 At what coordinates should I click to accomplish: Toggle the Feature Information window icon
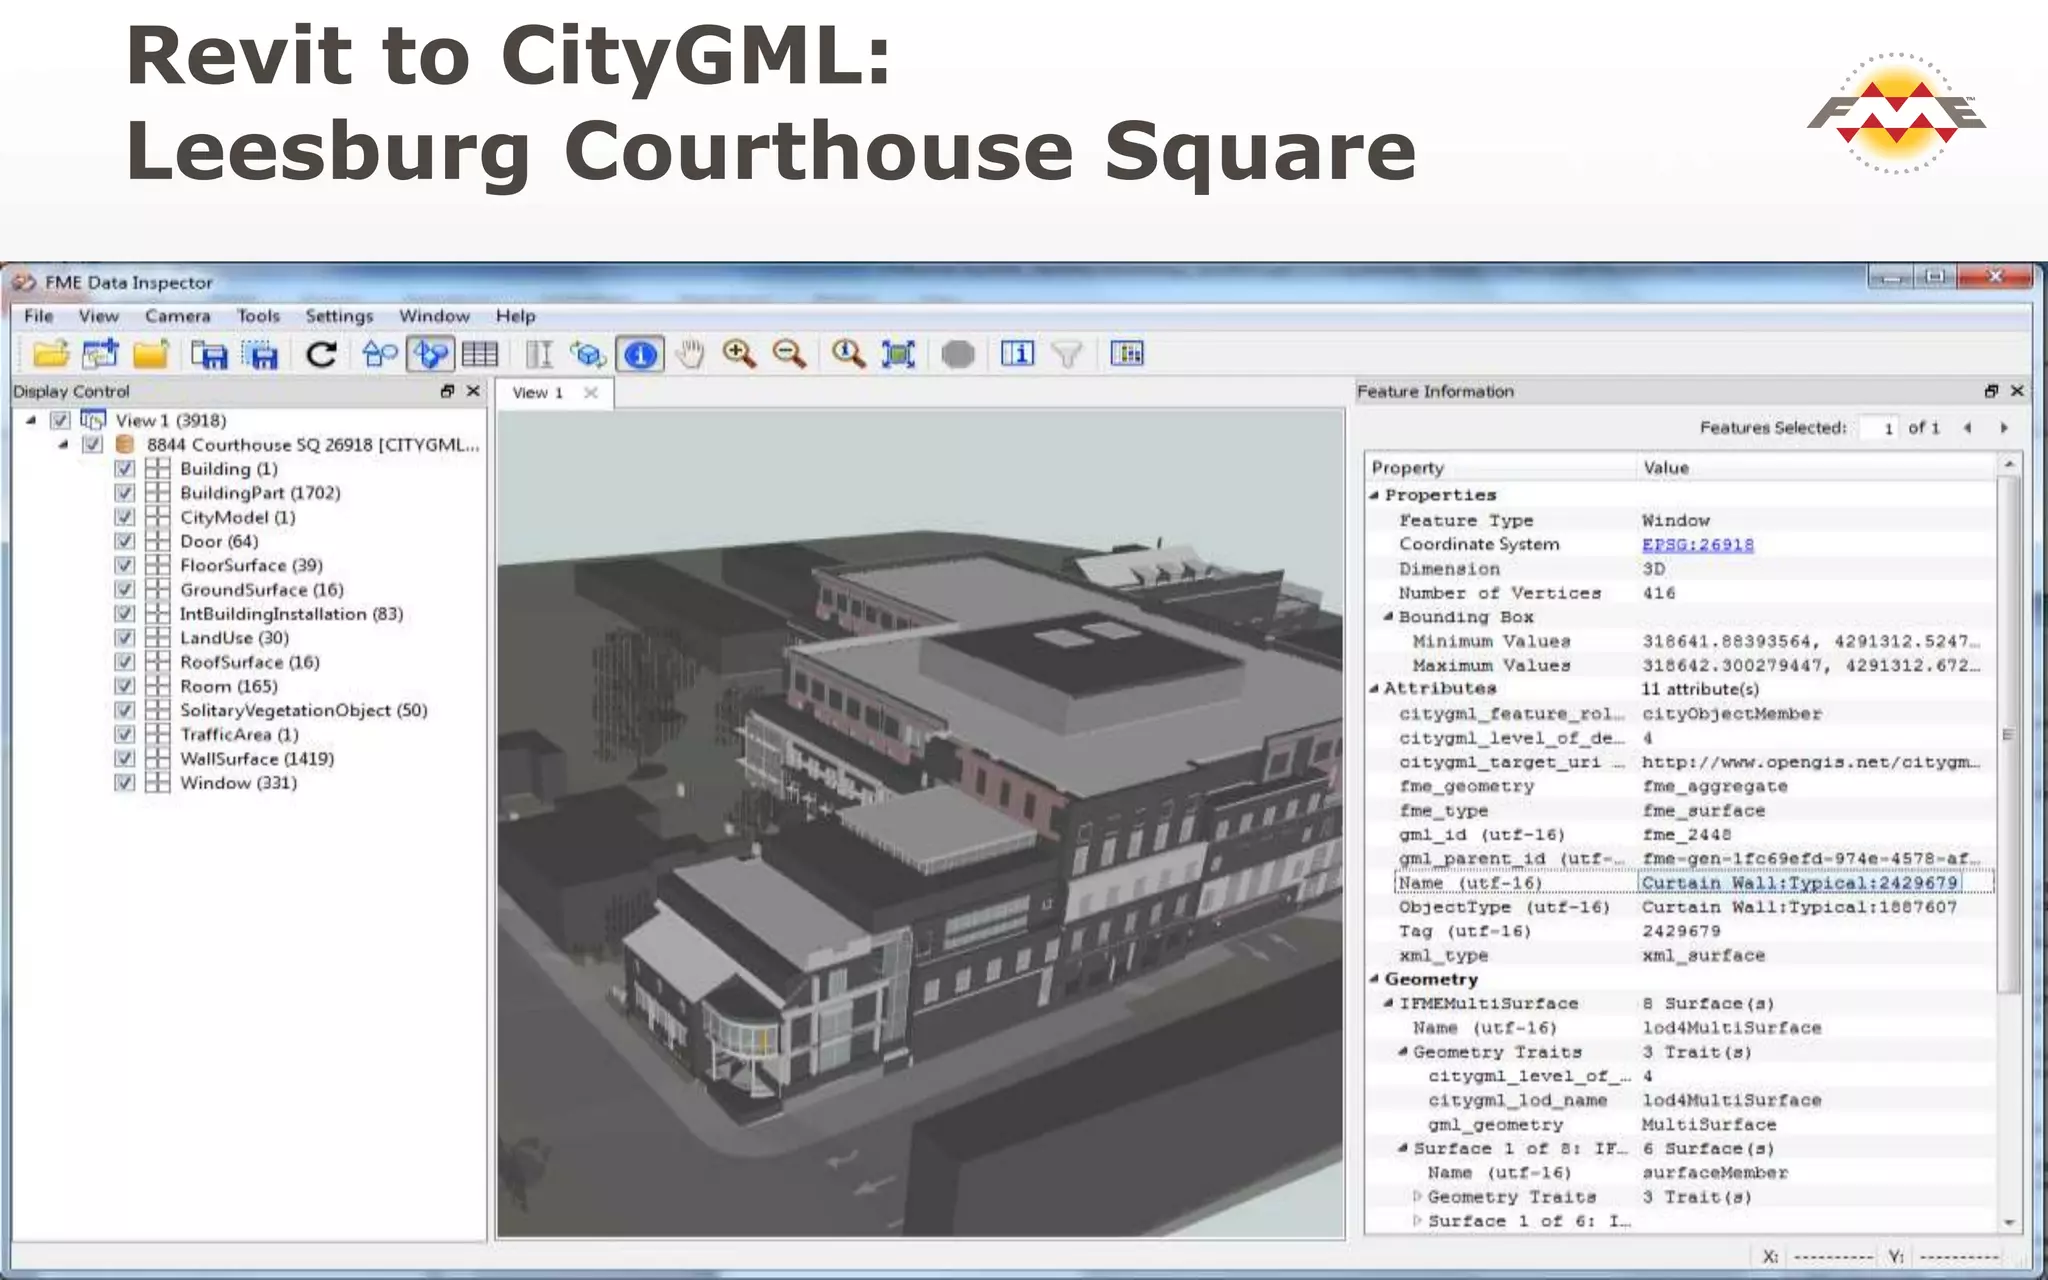coord(1017,353)
